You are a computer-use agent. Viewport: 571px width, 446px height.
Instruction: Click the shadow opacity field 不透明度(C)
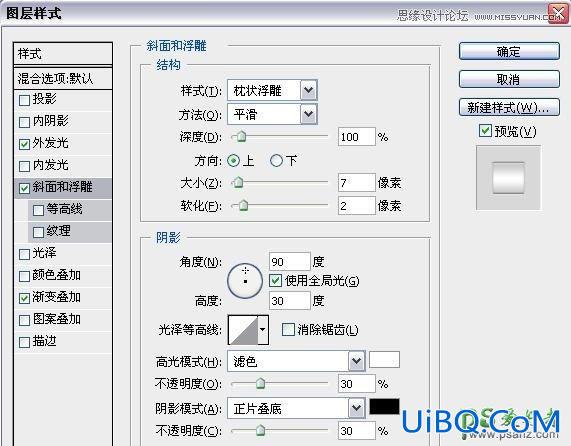[x=356, y=431]
